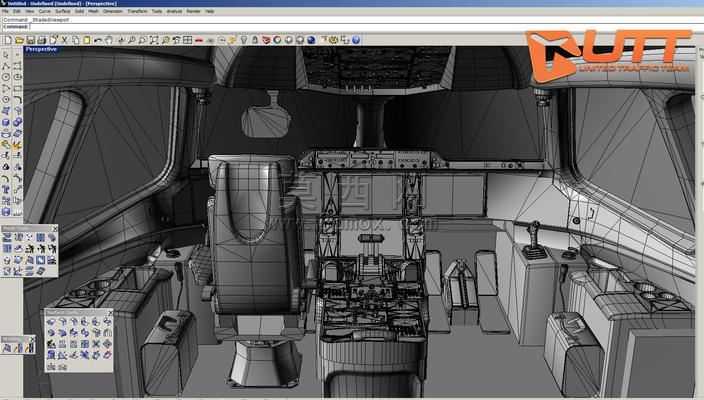The height and width of the screenshot is (400, 704).
Task: Click the command history line text
Action: tap(36, 20)
